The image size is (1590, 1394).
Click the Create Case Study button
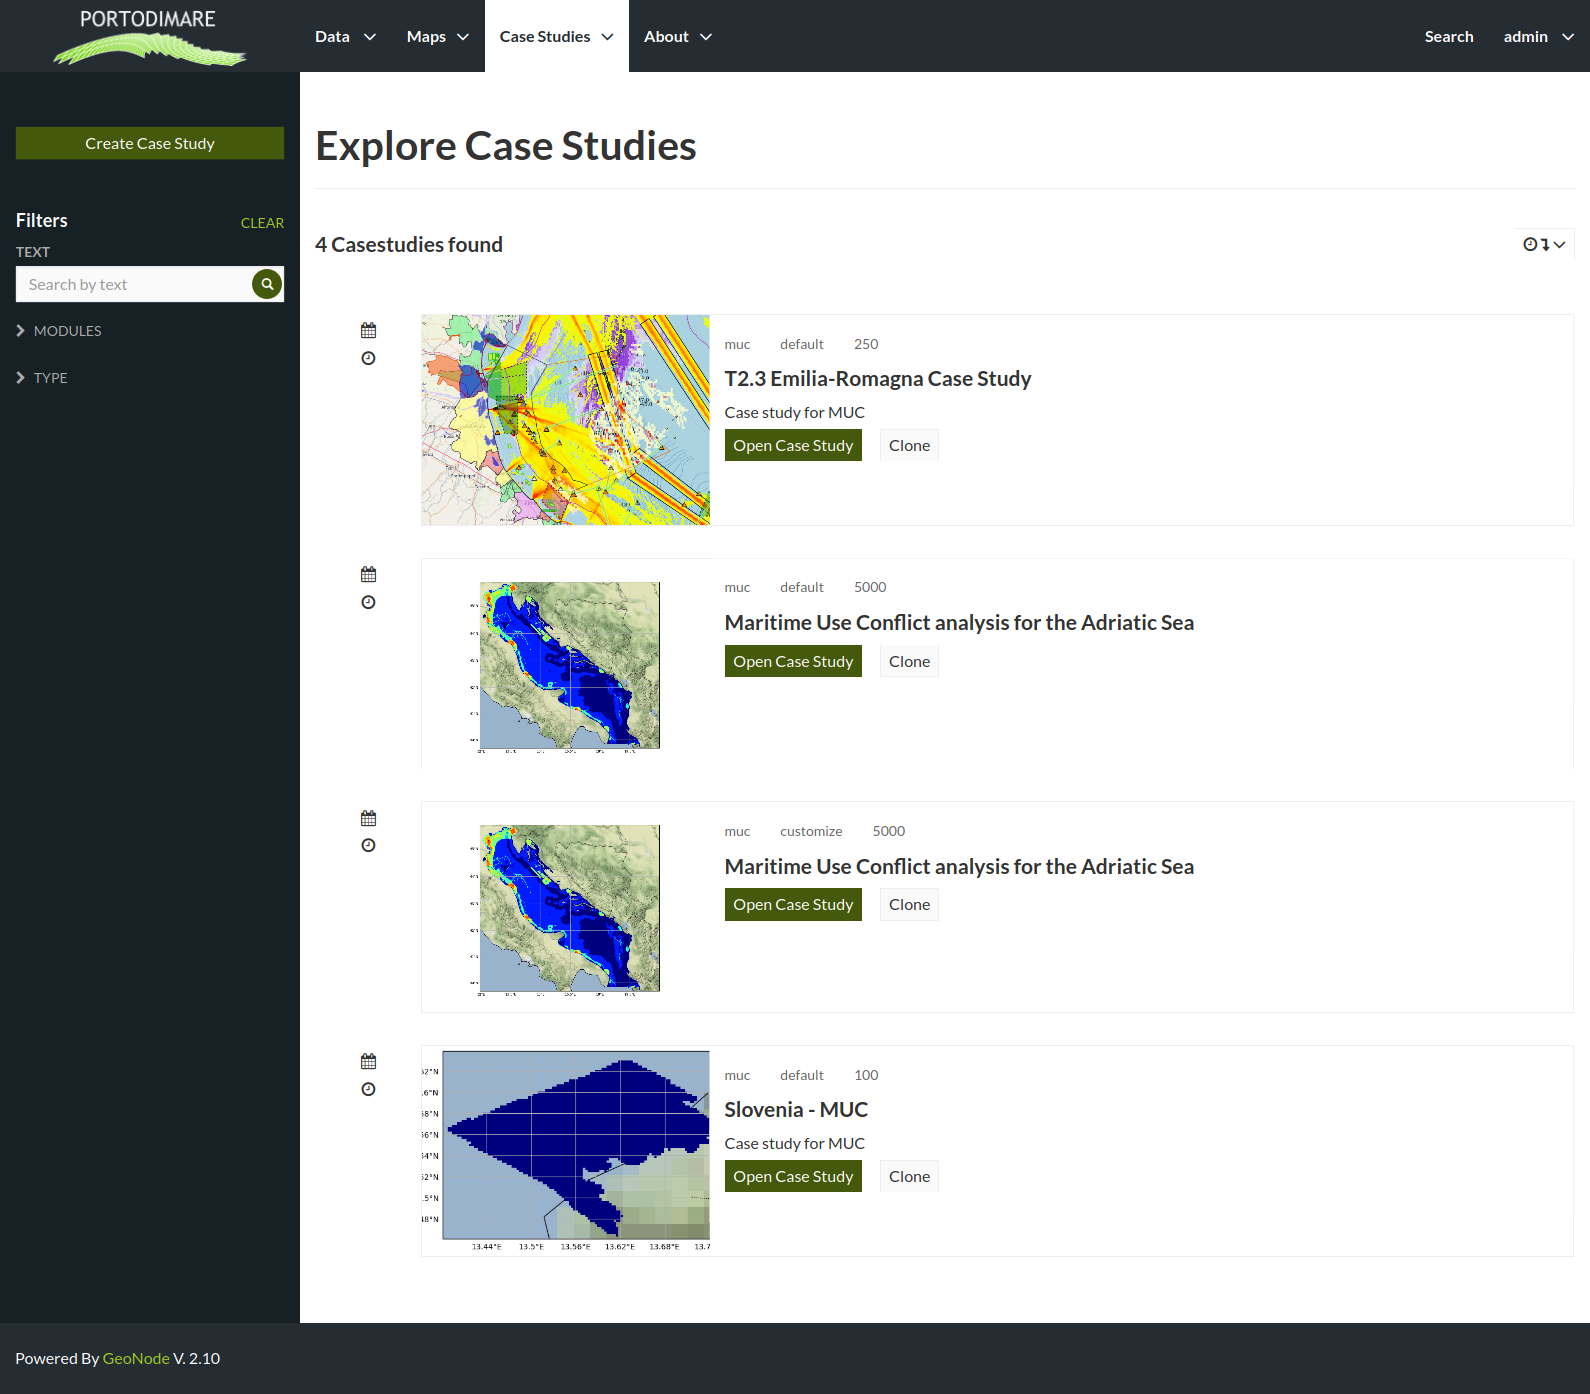point(150,143)
